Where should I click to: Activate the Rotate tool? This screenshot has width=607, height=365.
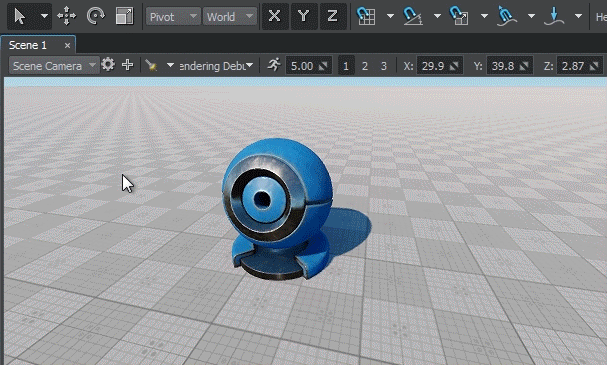[96, 16]
